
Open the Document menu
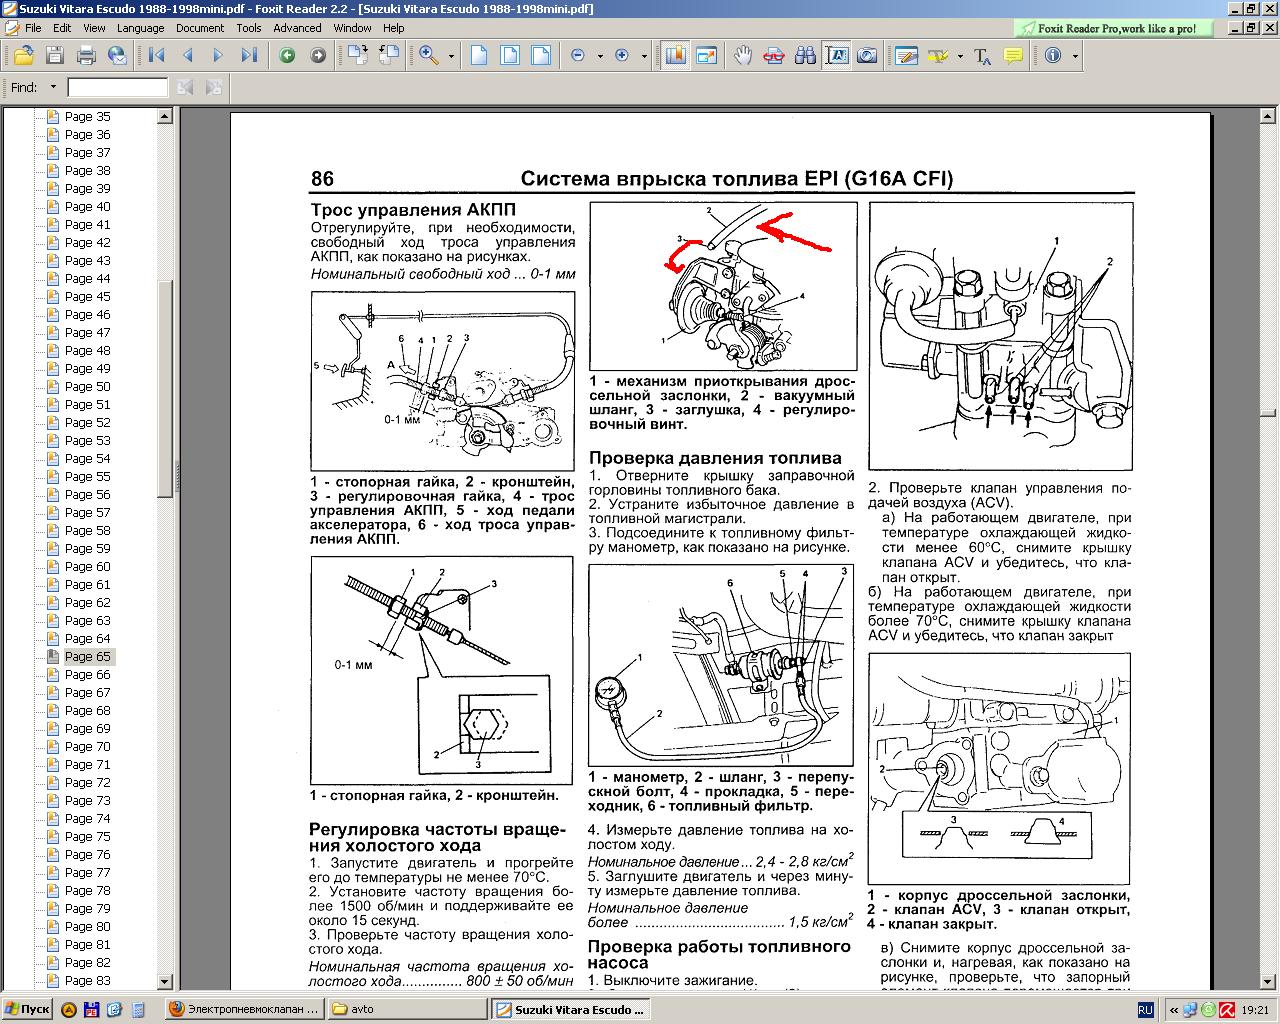pos(200,28)
